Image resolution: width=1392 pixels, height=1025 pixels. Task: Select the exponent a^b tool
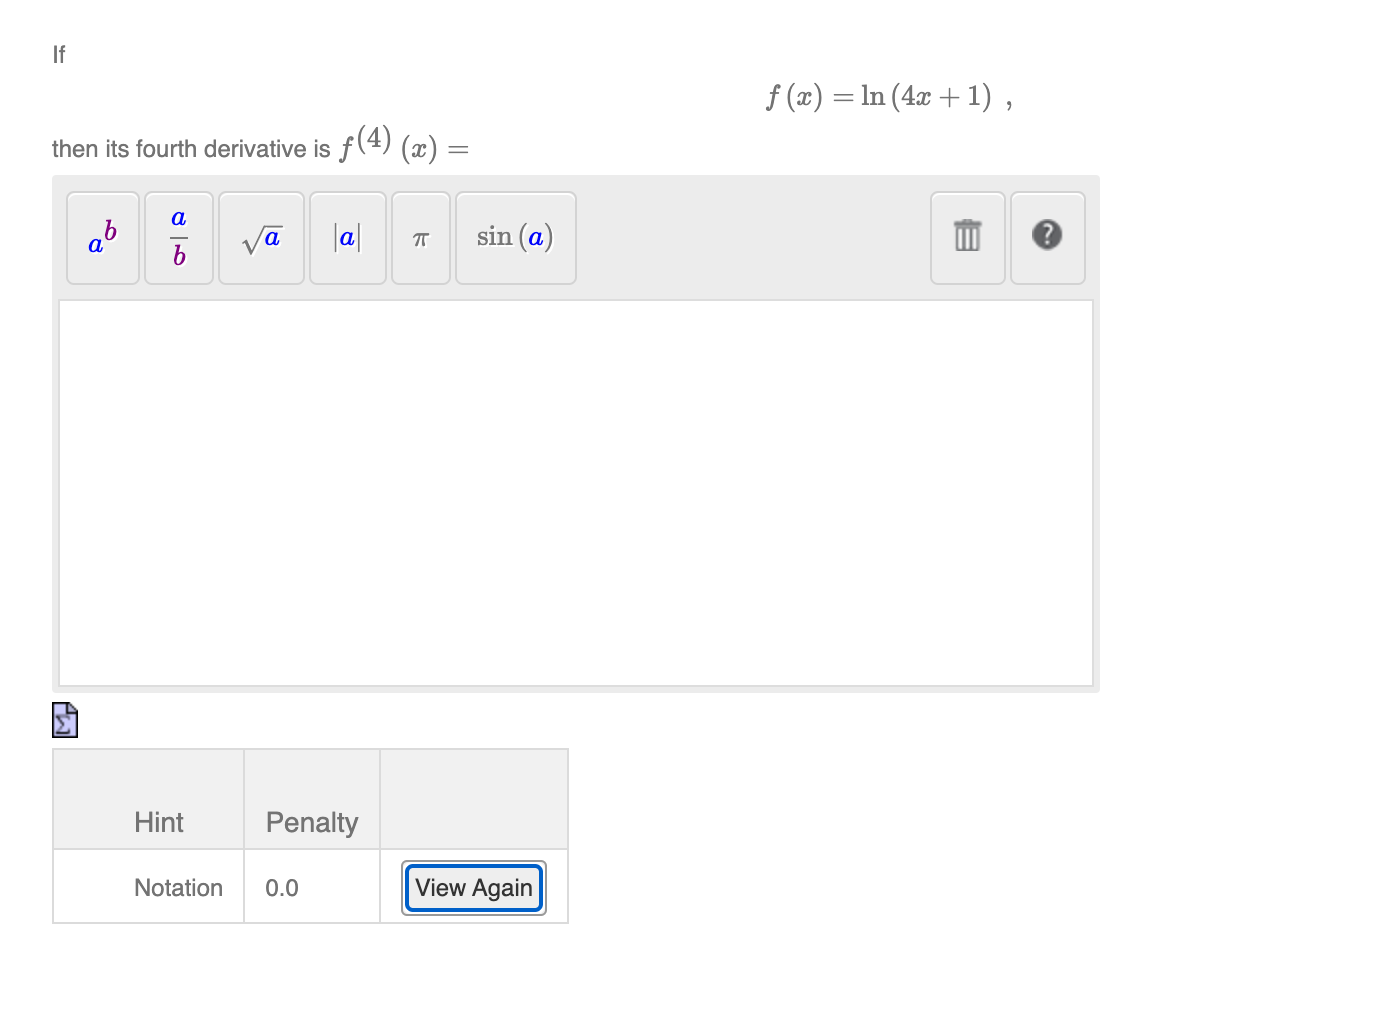(102, 238)
